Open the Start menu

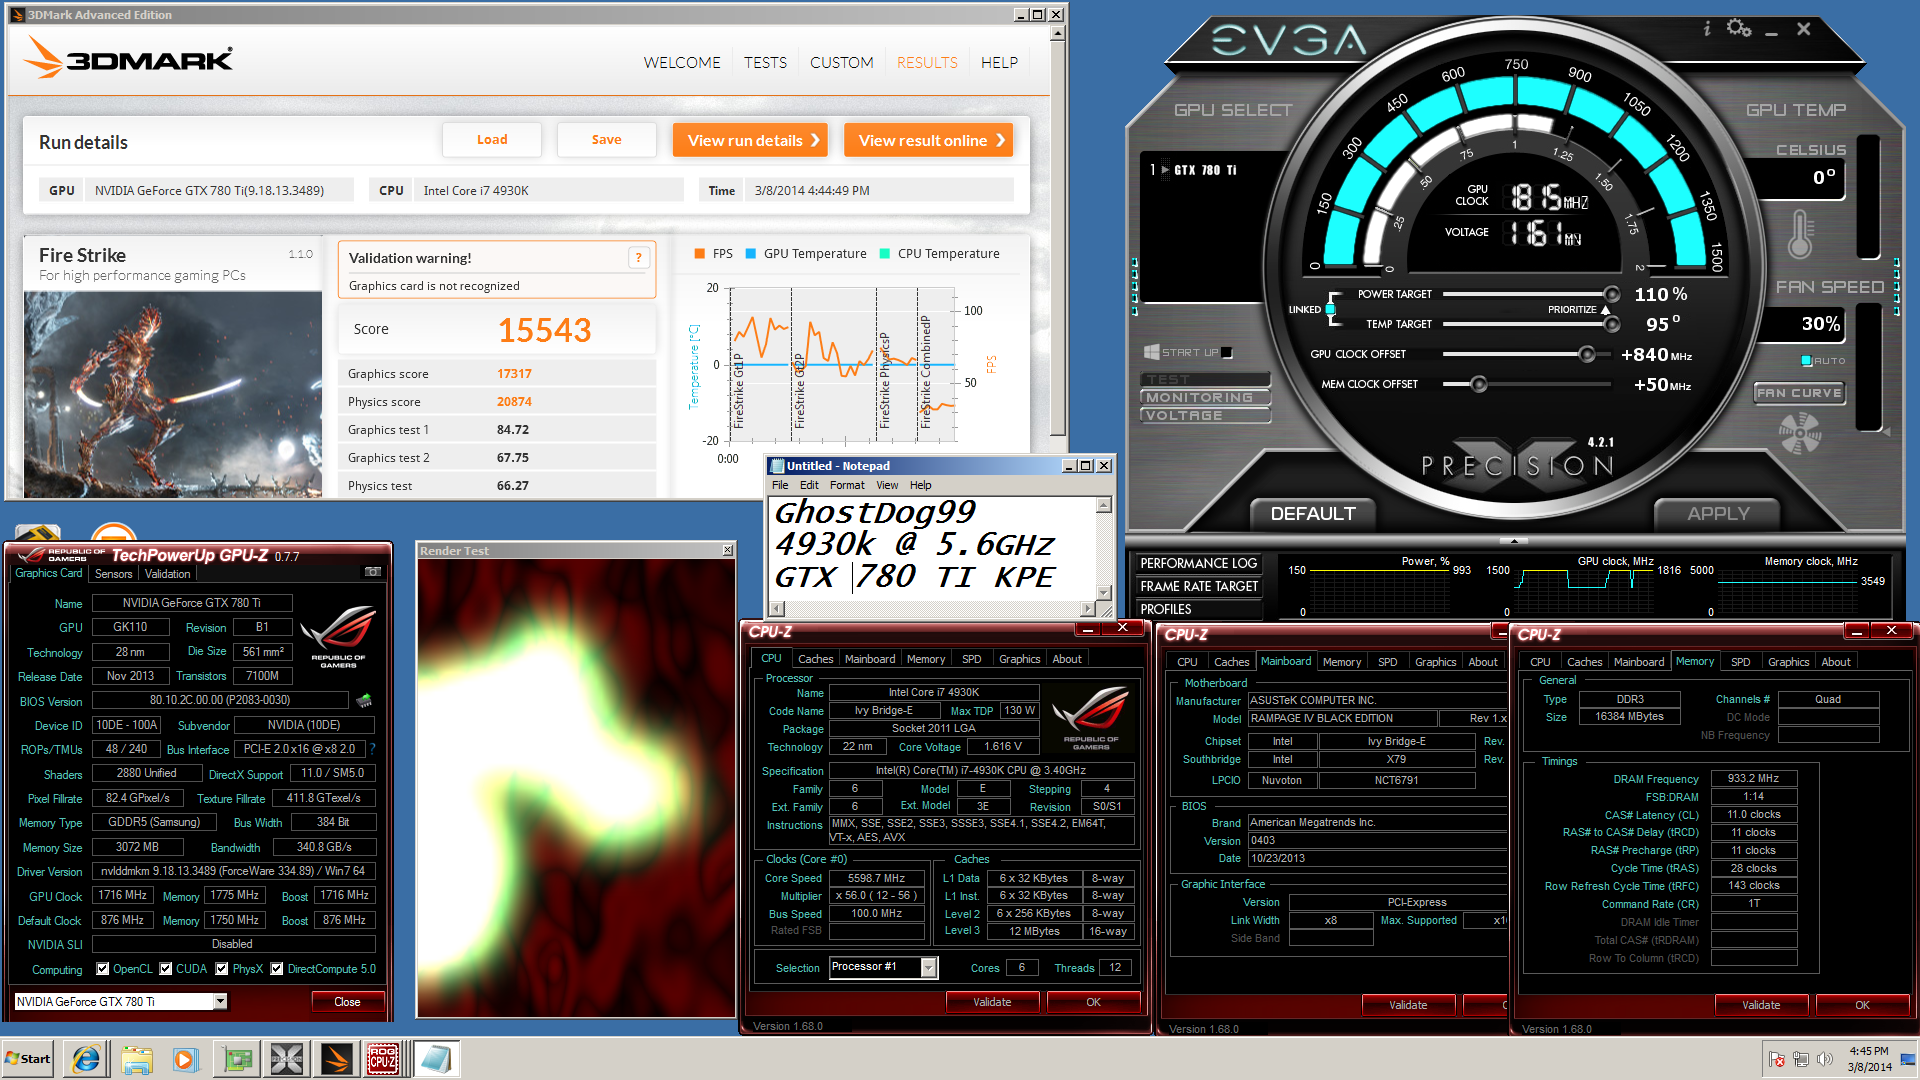point(28,1059)
